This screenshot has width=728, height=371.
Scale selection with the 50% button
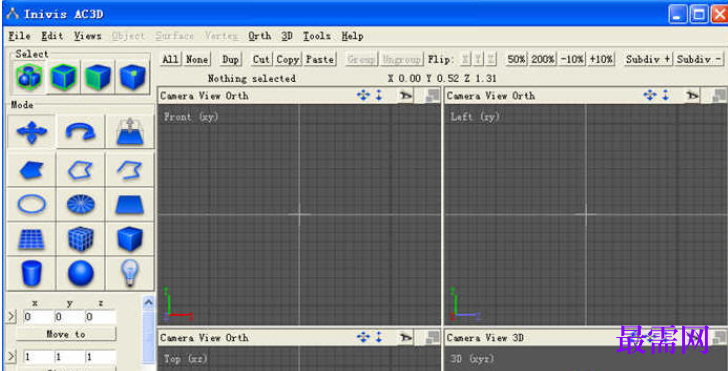pyautogui.click(x=516, y=59)
